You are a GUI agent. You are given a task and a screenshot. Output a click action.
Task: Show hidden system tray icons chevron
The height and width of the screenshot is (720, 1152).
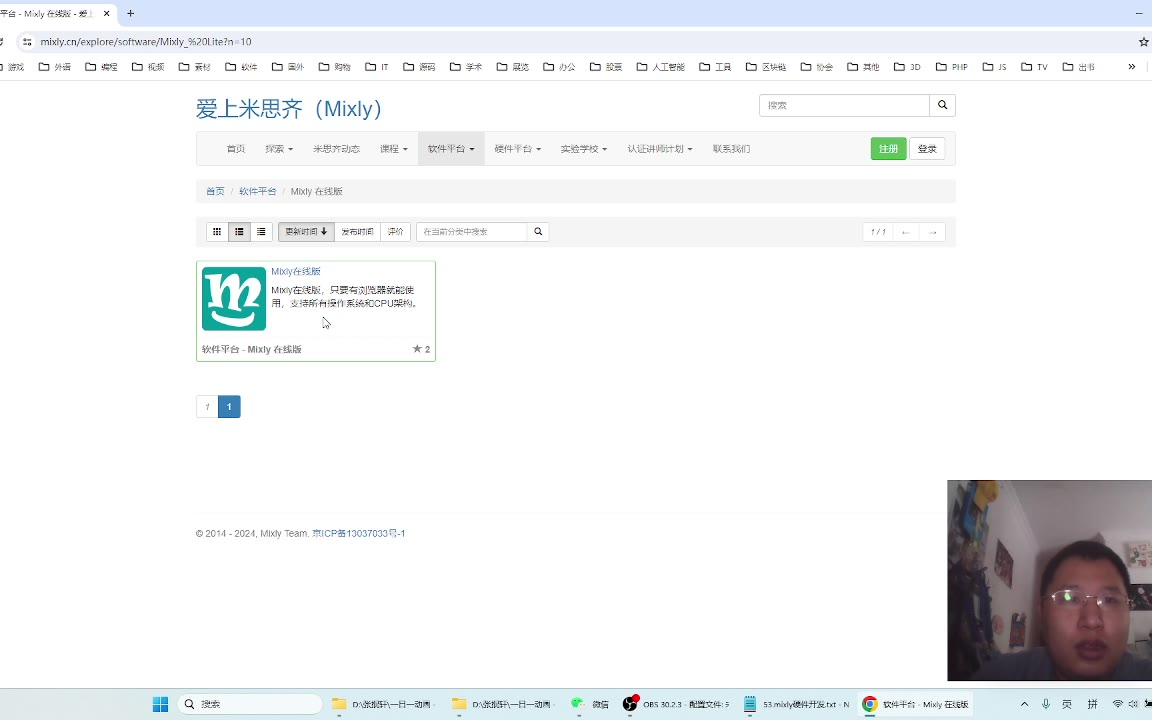tap(1024, 704)
